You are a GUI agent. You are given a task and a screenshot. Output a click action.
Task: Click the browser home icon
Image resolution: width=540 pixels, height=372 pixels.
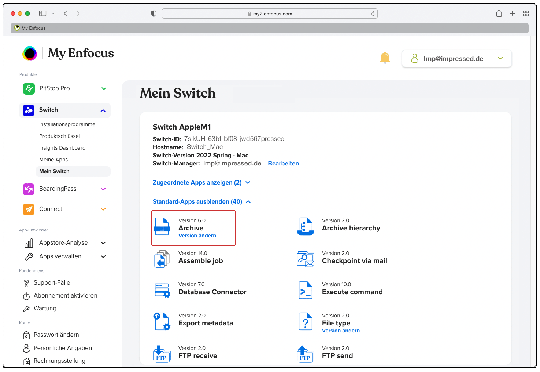click(x=499, y=14)
